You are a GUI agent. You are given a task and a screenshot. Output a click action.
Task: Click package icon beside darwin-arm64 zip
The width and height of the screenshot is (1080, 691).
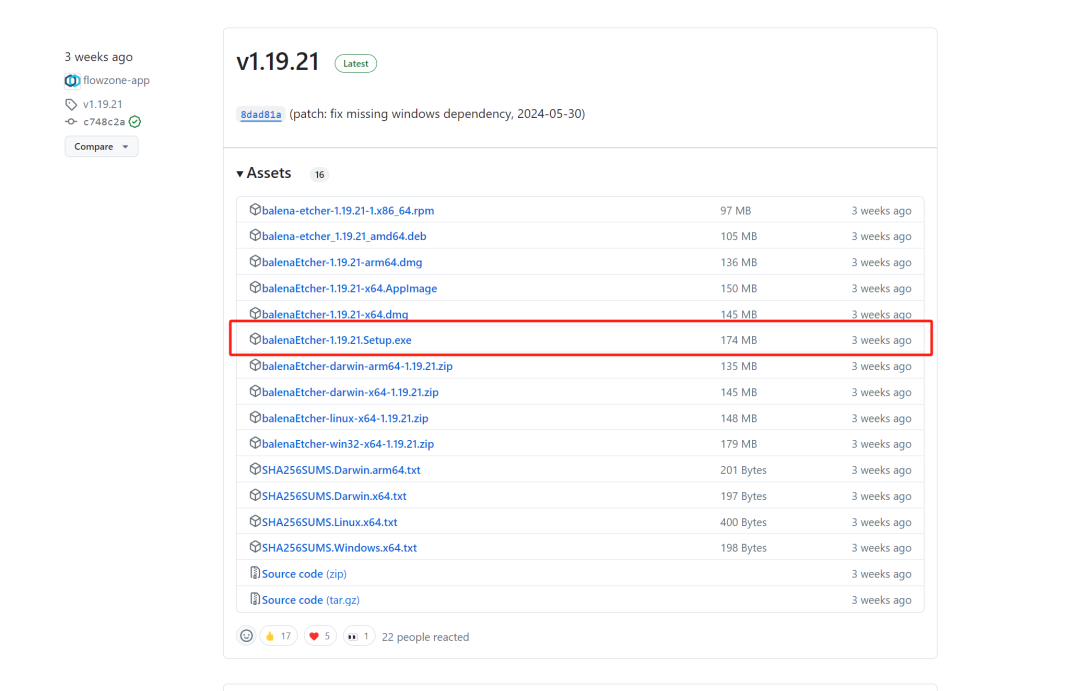255,365
